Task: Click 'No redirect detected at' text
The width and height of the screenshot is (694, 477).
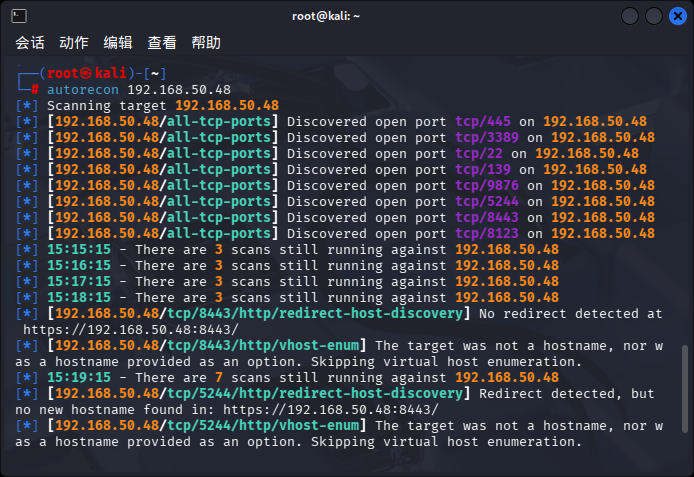Action: click(571, 313)
